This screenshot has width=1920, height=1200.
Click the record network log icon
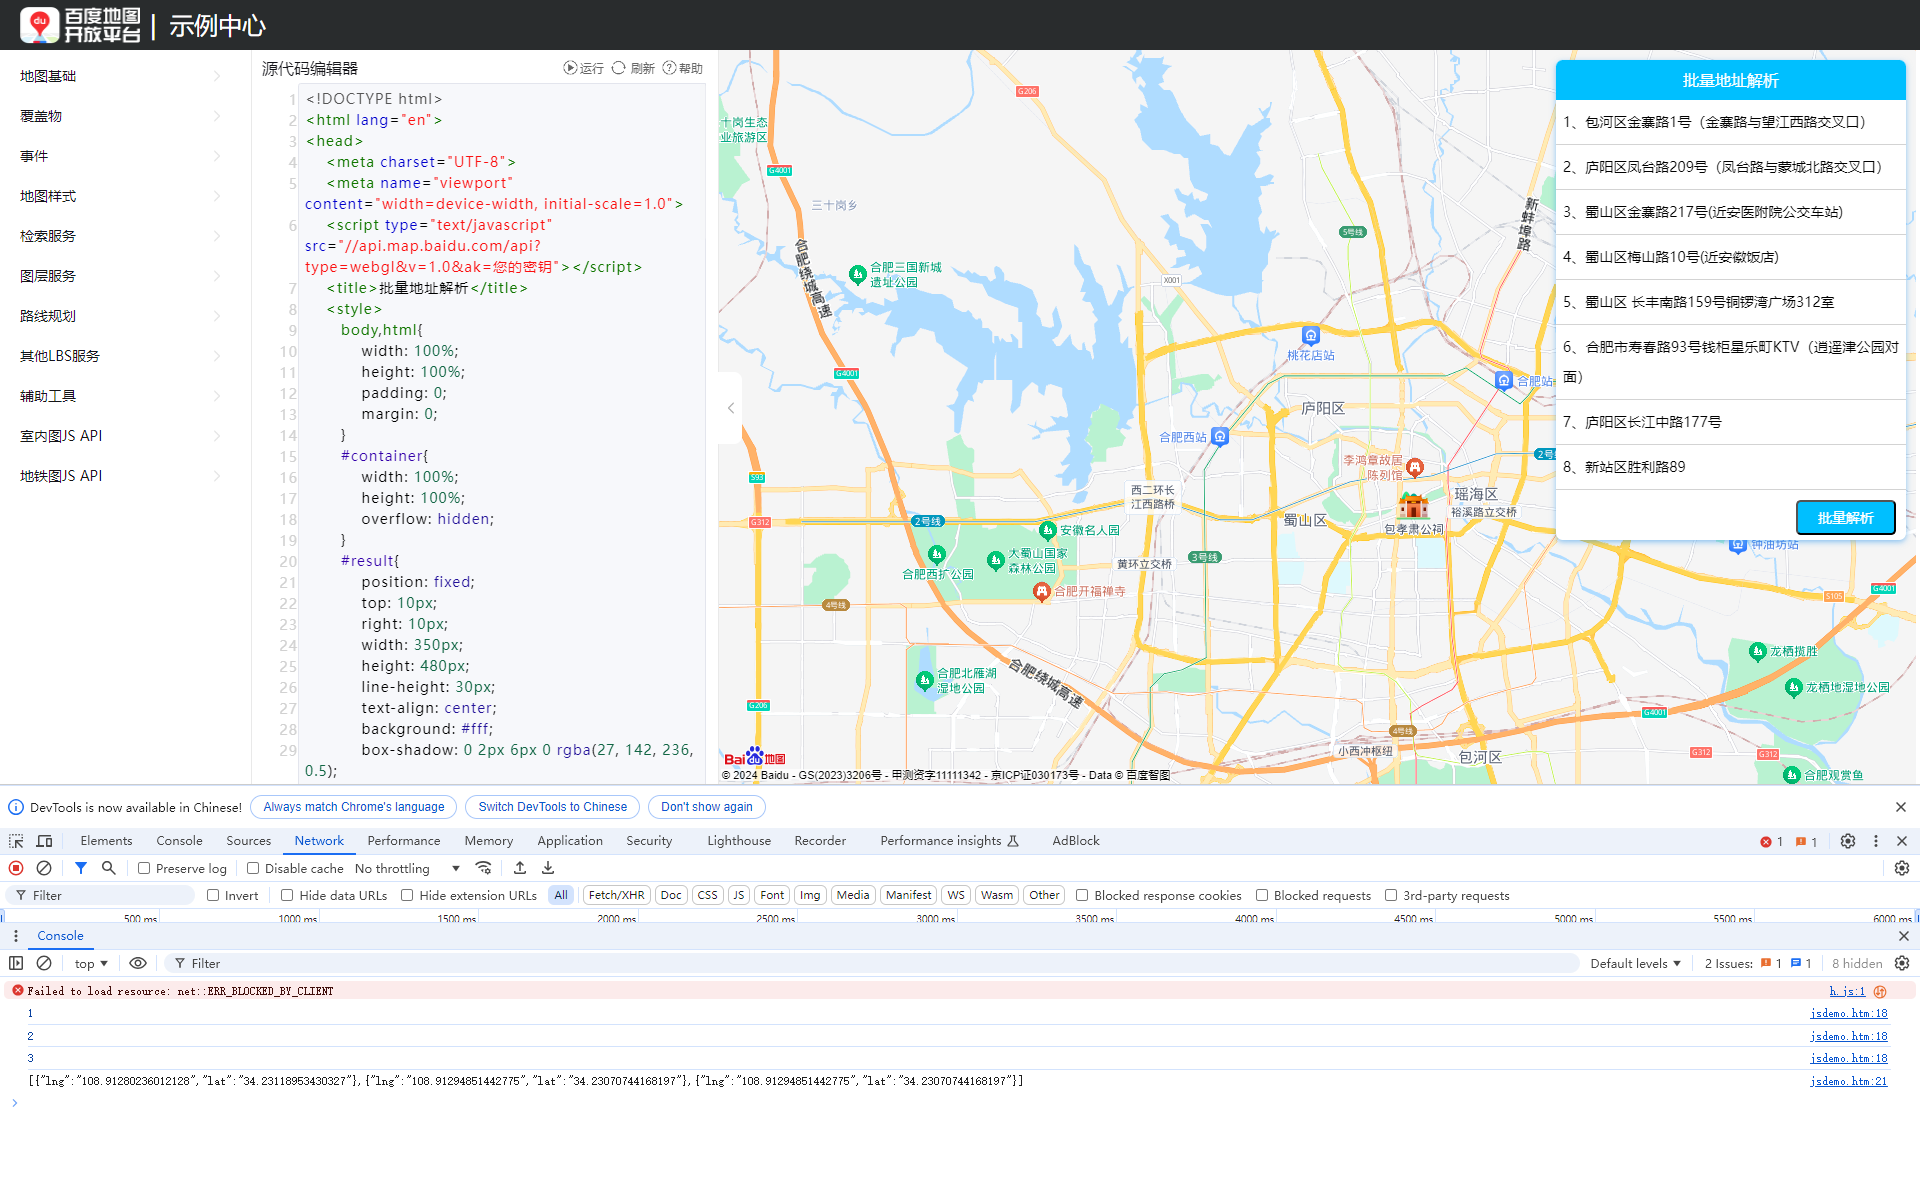click(16, 868)
